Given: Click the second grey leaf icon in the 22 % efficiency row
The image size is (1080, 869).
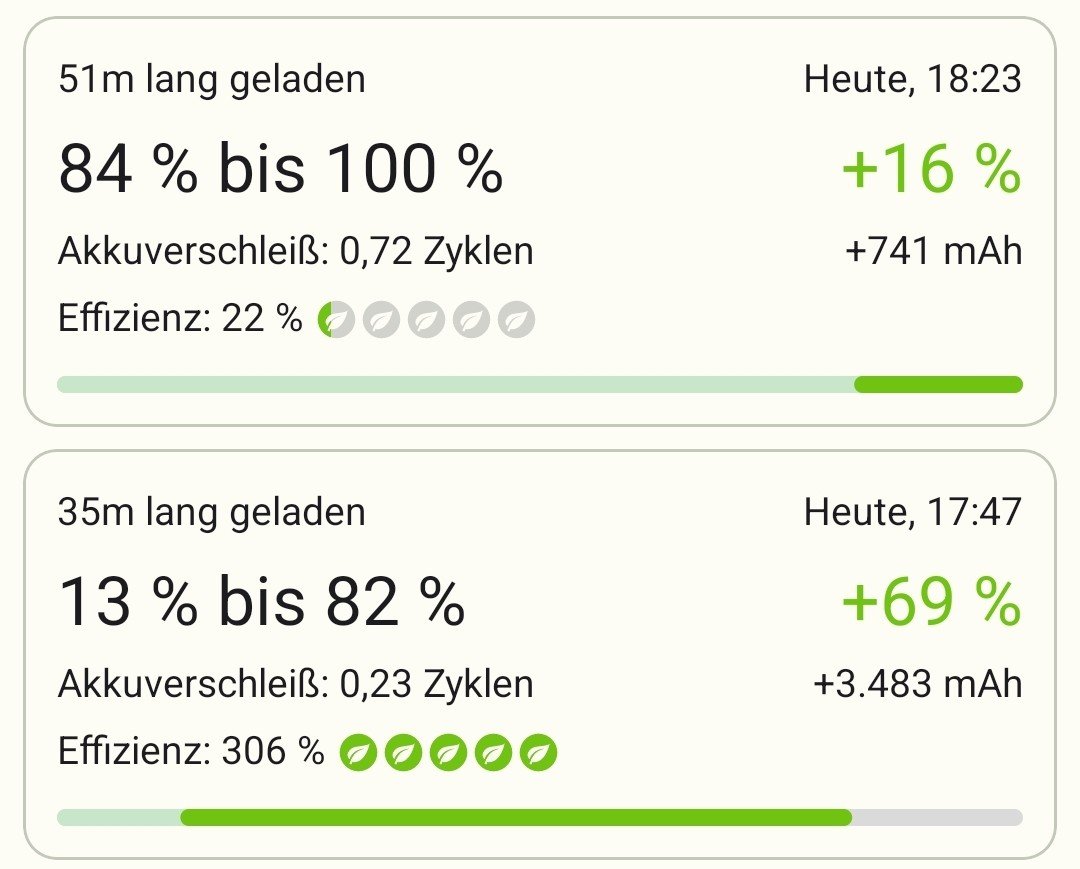Looking at the screenshot, I should coord(381,320).
